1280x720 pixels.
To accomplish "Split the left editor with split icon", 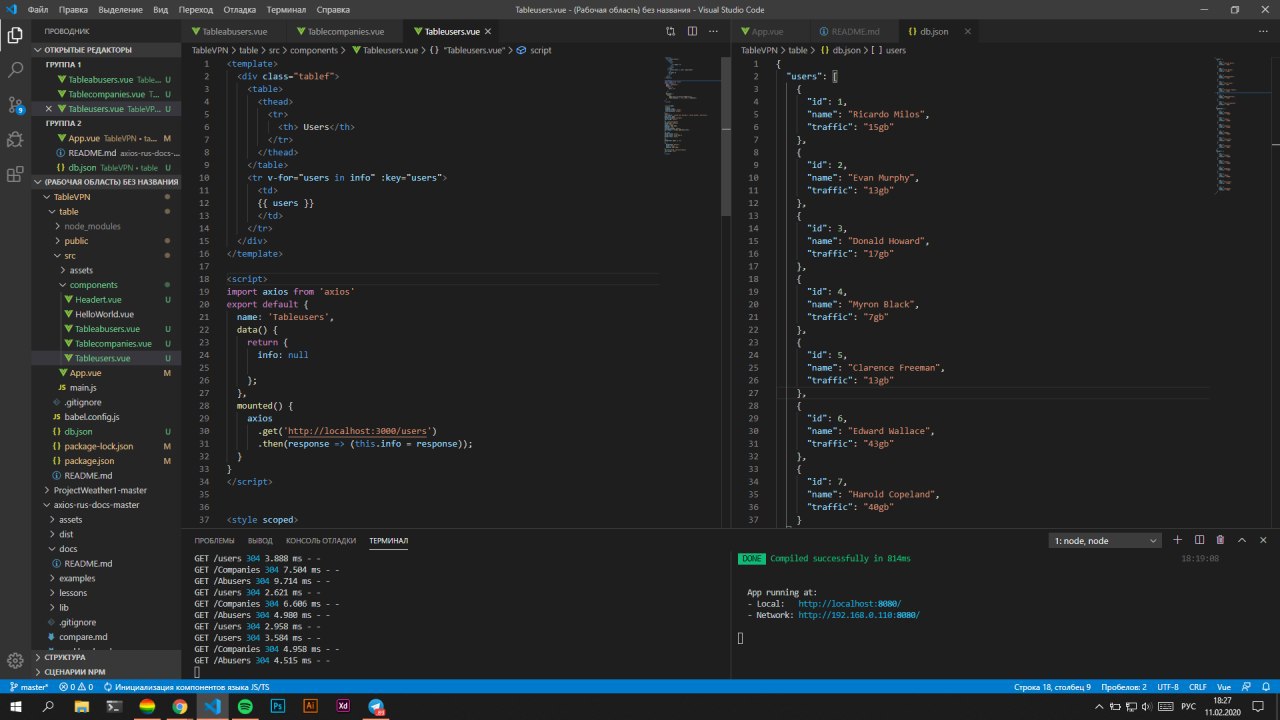I will point(690,32).
